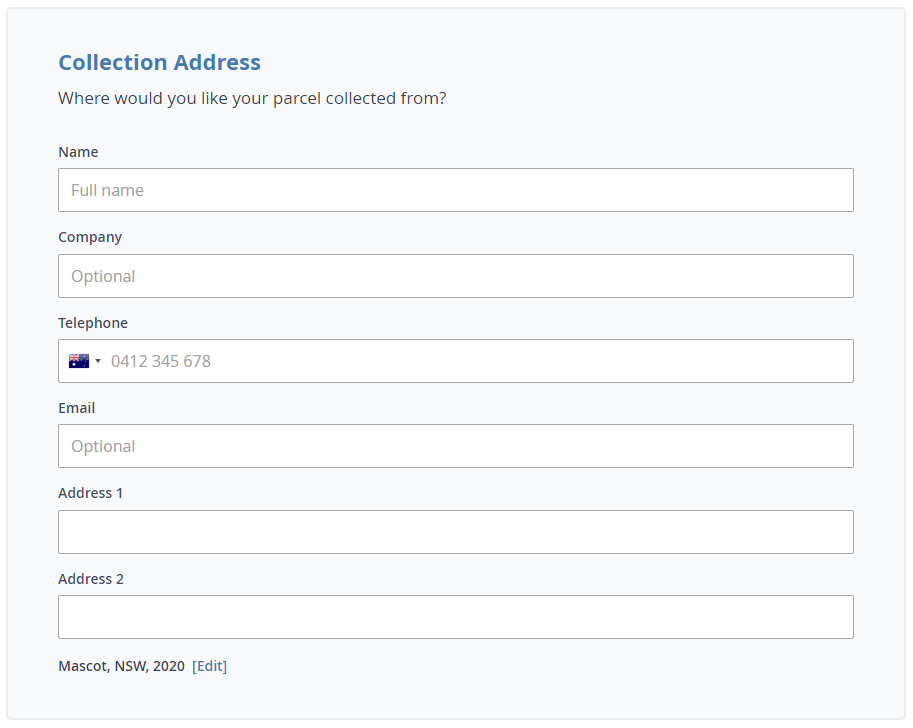Image resolution: width=913 pixels, height=728 pixels.
Task: Expand the arrow beside the flag
Action: 98,361
